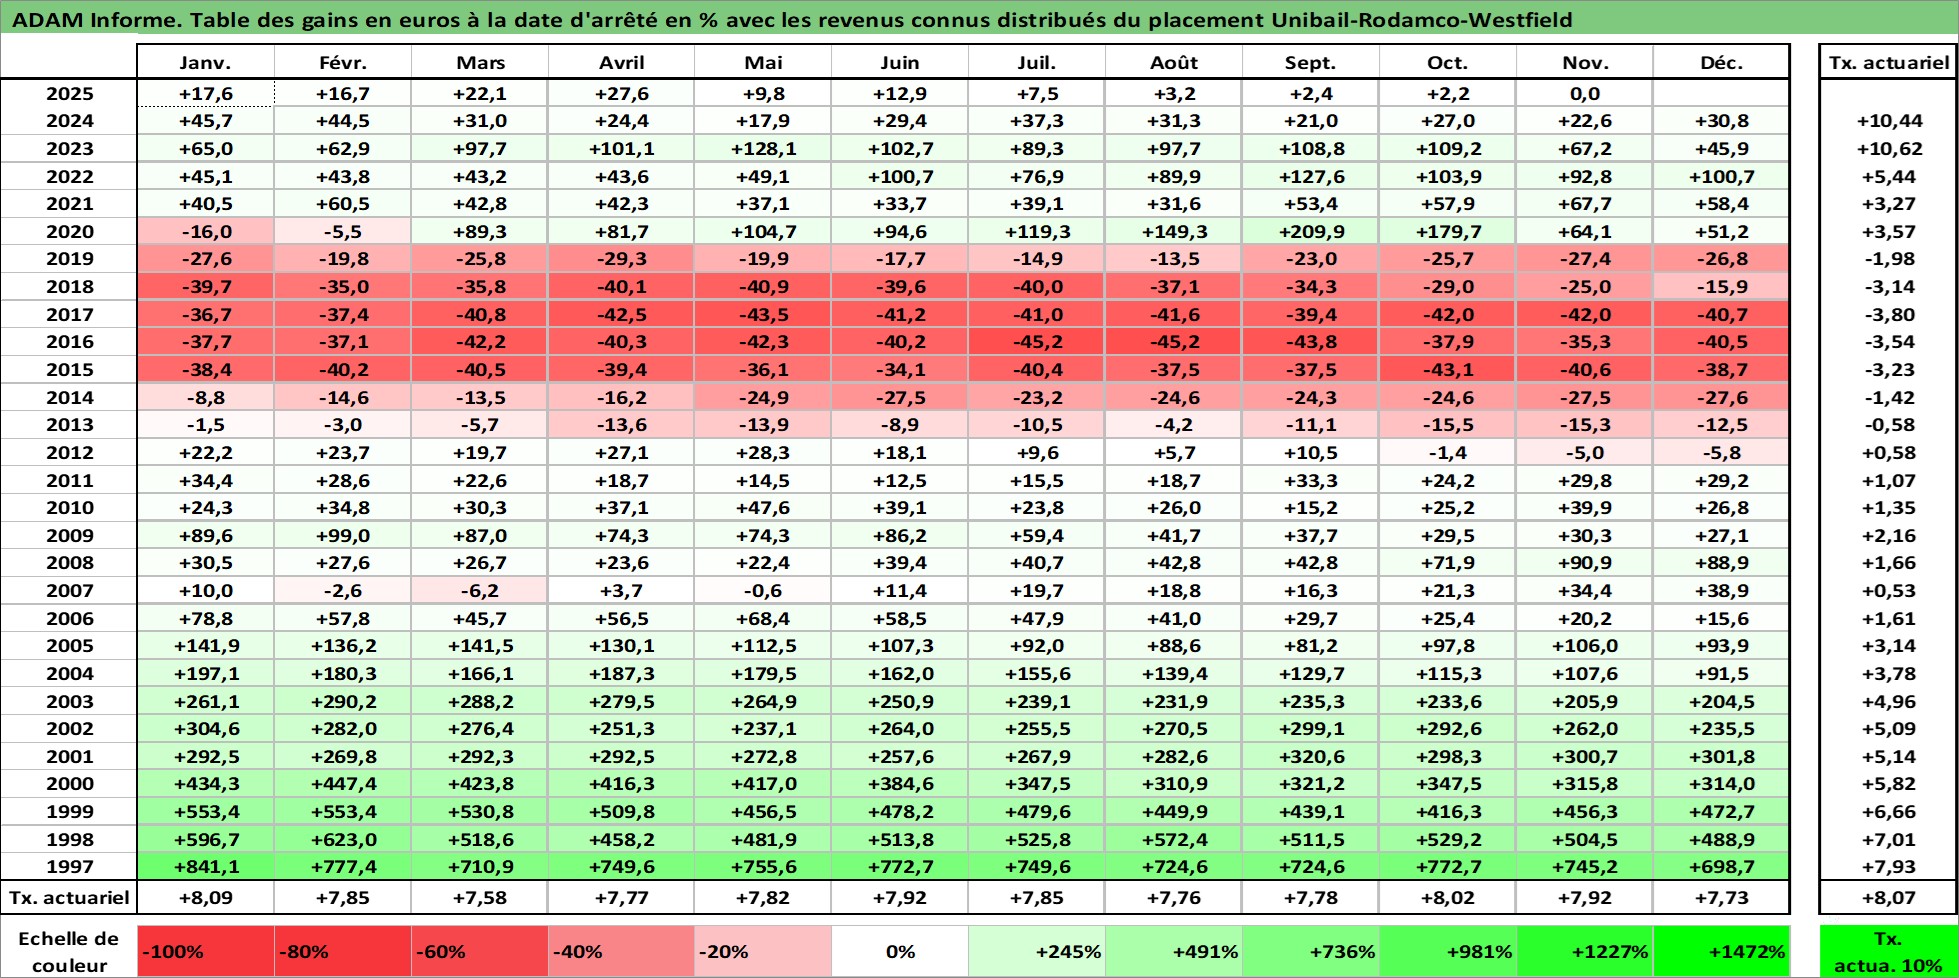
Task: Select the -40% legend color cell
Action: pos(621,951)
